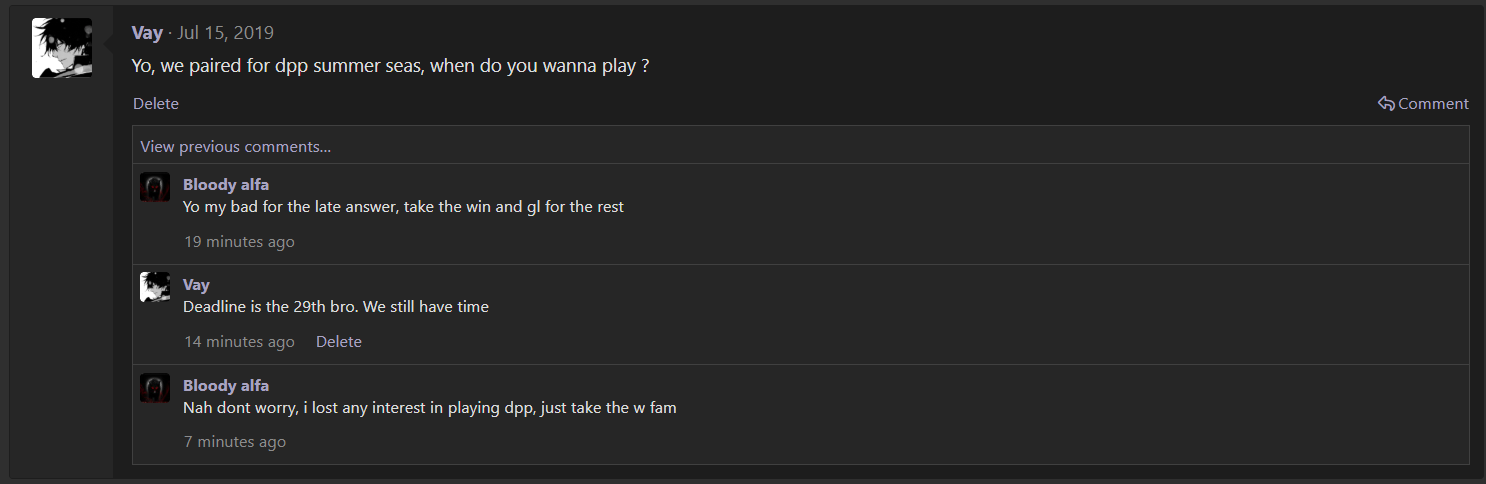Click the comment text starting "Nah dont worry"
Image resolution: width=1486 pixels, height=484 pixels.
pos(430,408)
